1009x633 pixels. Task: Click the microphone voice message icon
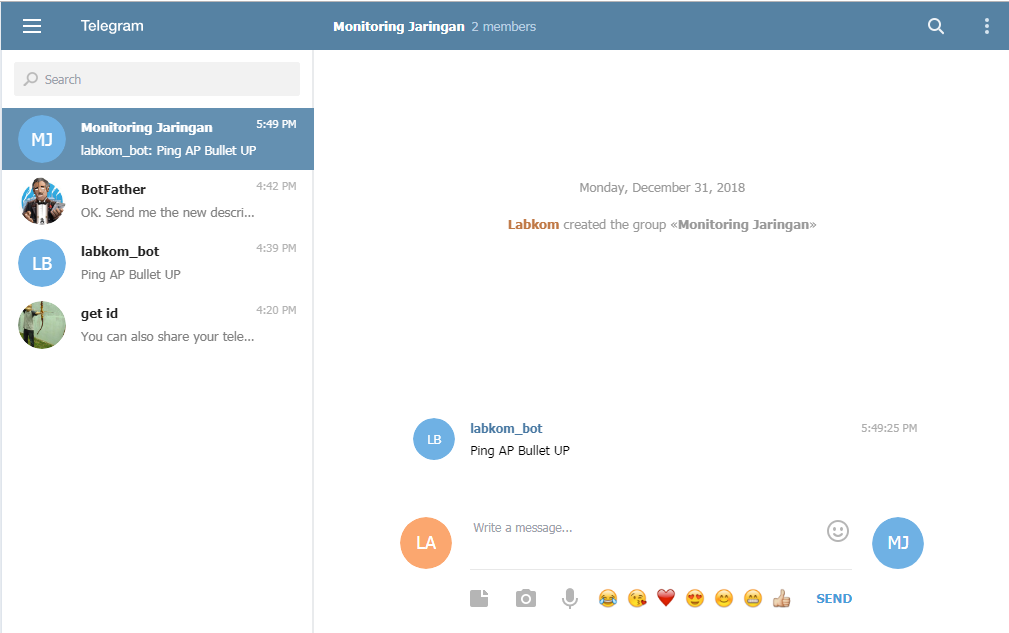(x=569, y=598)
